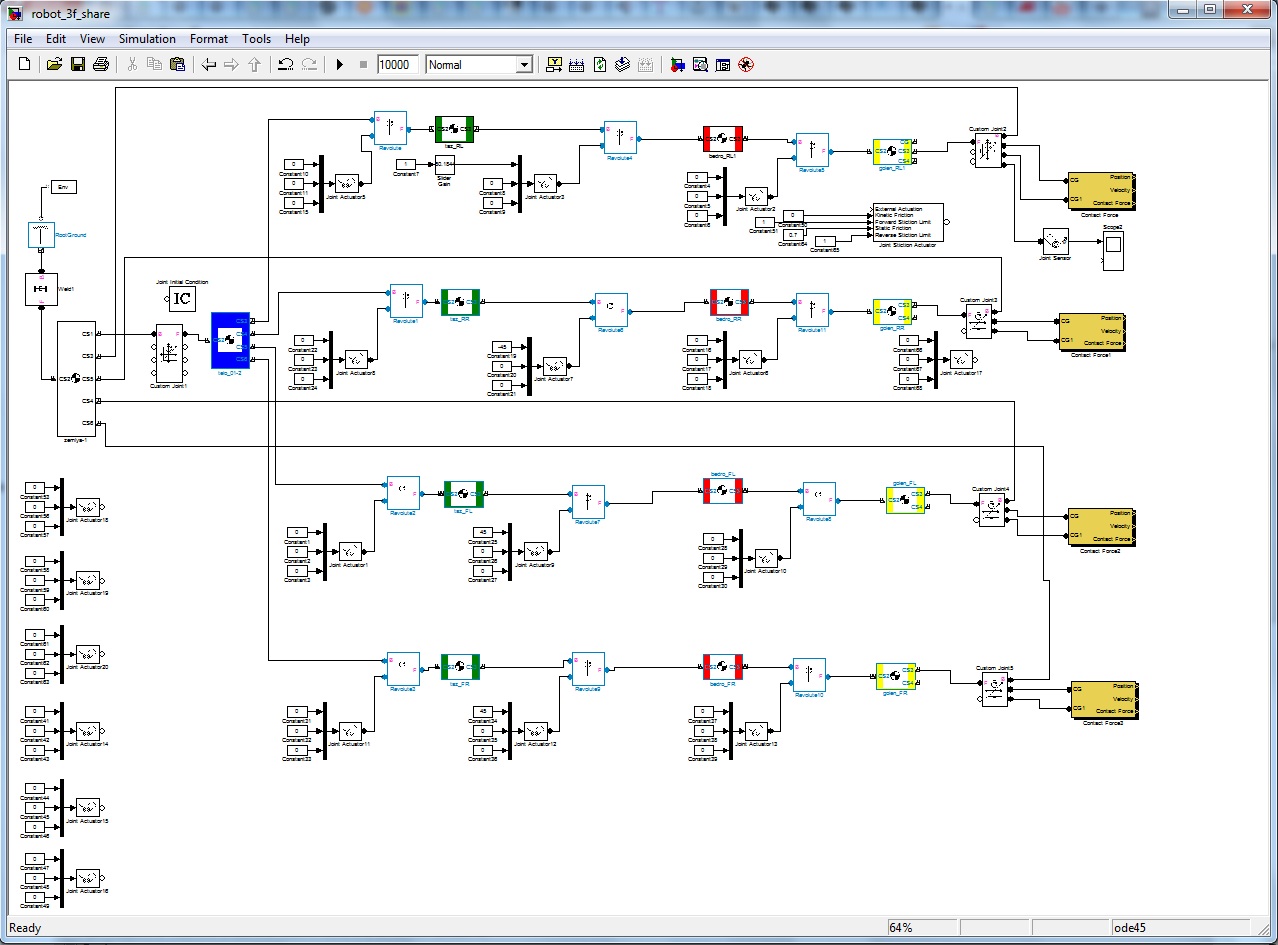Open the Simulation menu
The image size is (1278, 945).
pos(147,39)
